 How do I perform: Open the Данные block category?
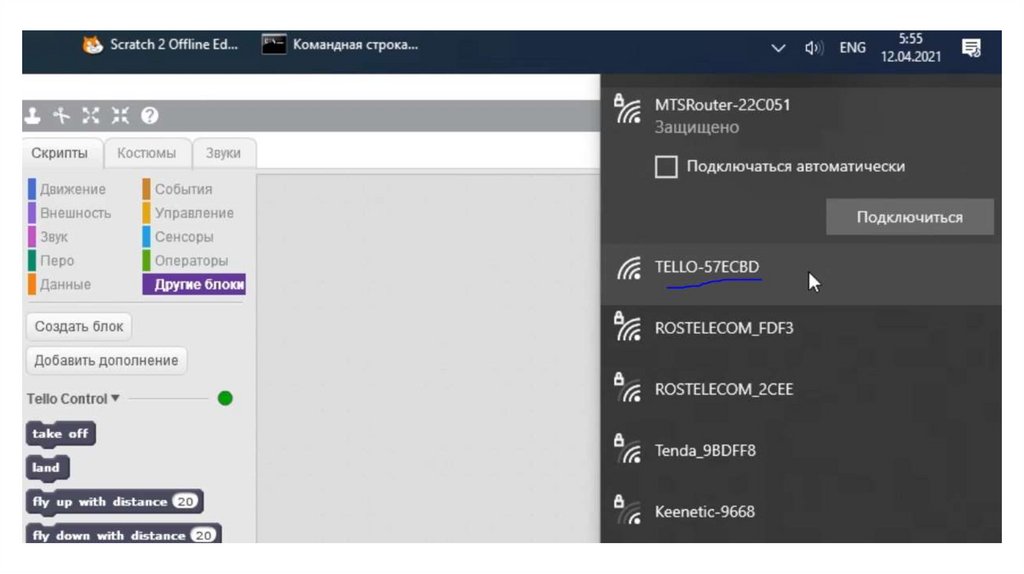coord(59,285)
